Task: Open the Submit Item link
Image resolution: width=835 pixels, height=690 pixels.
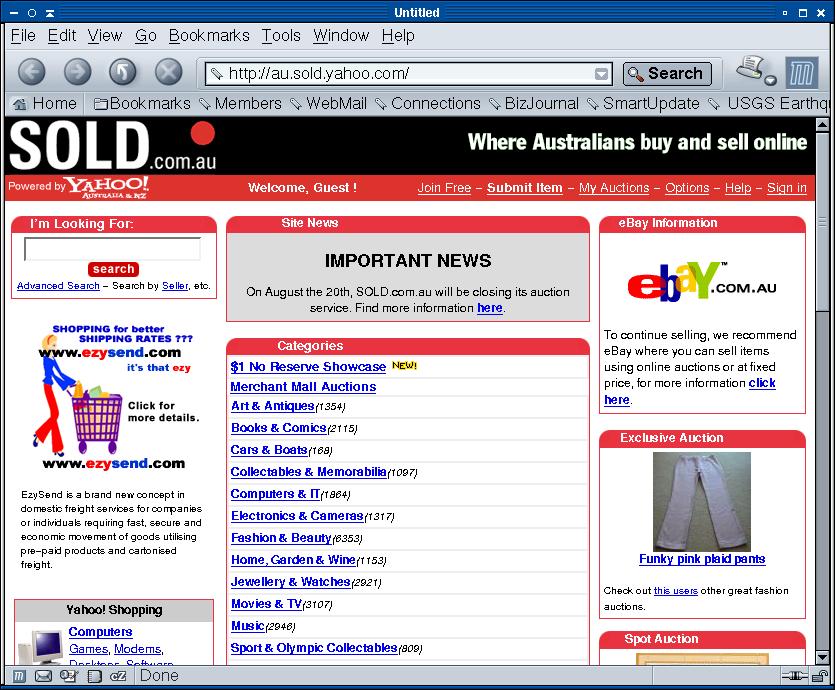Action: (525, 187)
